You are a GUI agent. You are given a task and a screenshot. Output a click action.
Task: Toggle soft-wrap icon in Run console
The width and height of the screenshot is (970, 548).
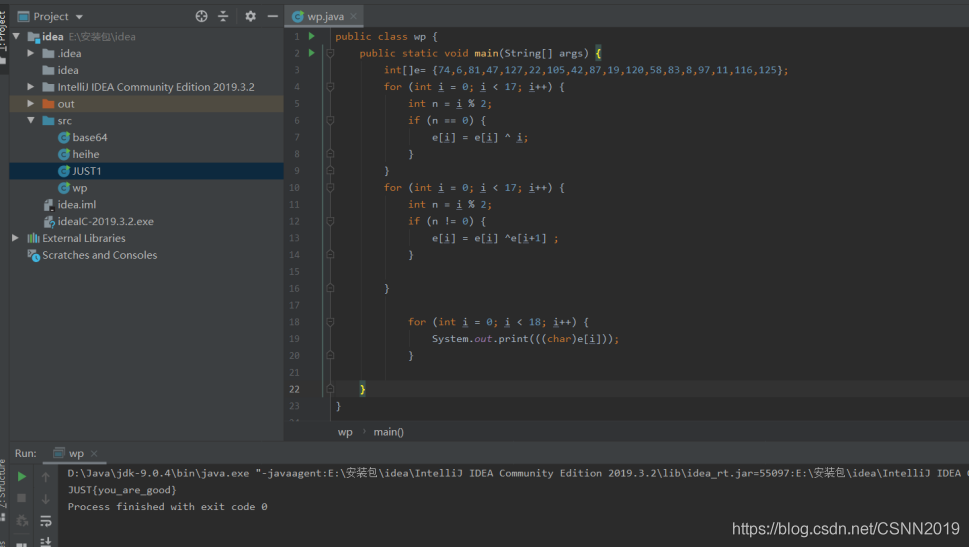click(46, 521)
